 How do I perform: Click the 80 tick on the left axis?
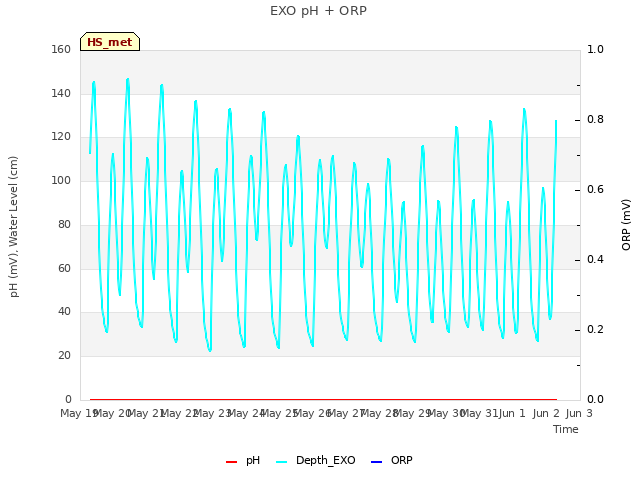click(64, 224)
